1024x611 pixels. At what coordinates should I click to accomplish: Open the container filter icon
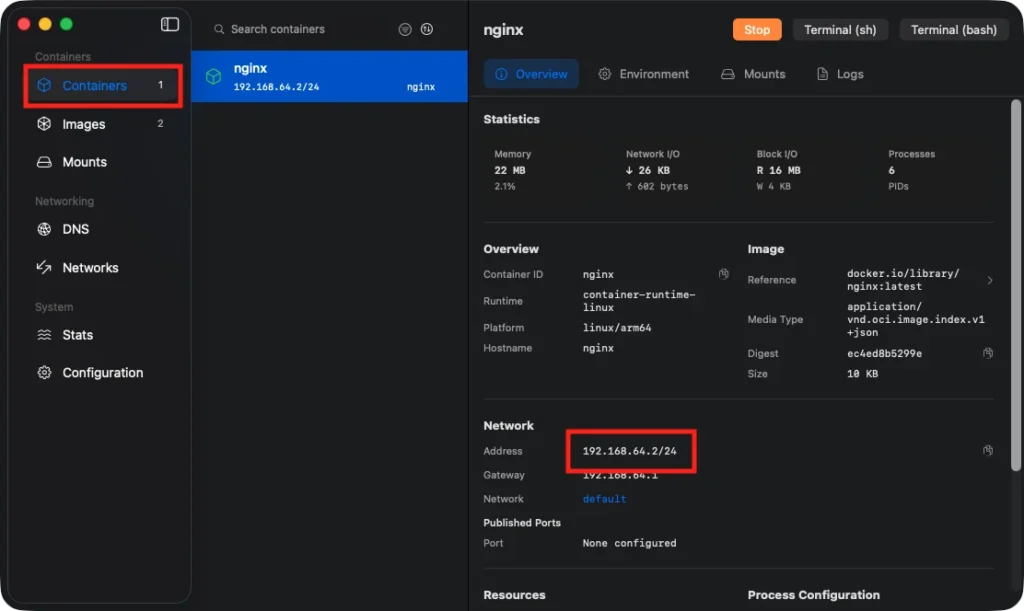coord(405,29)
